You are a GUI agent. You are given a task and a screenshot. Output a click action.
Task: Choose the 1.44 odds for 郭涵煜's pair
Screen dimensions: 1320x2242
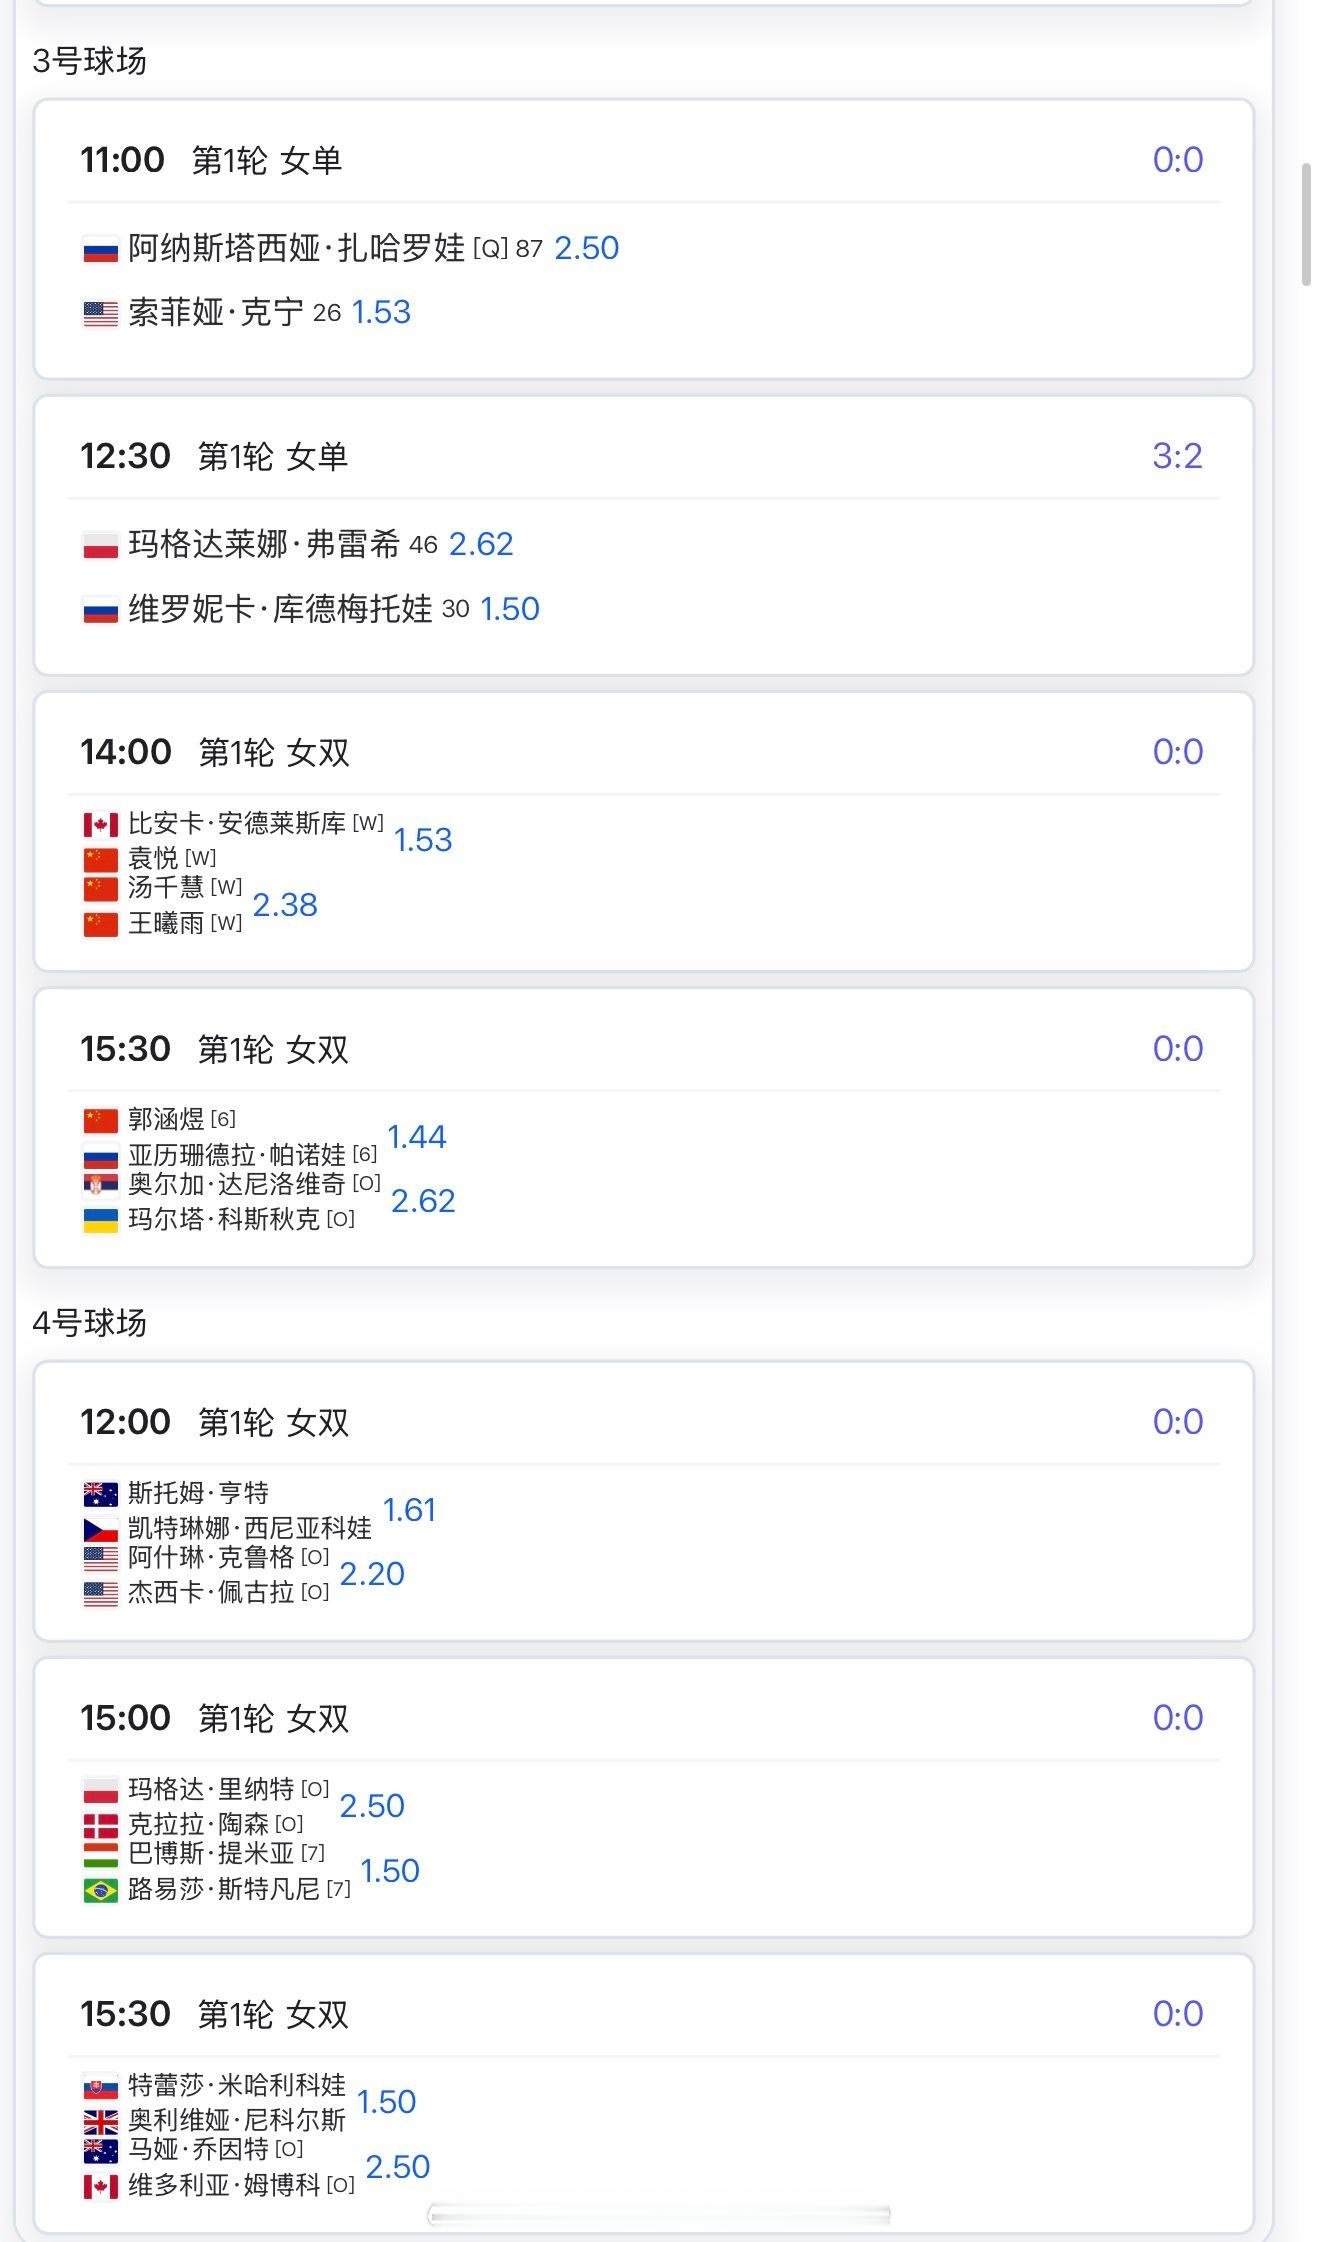[417, 1137]
